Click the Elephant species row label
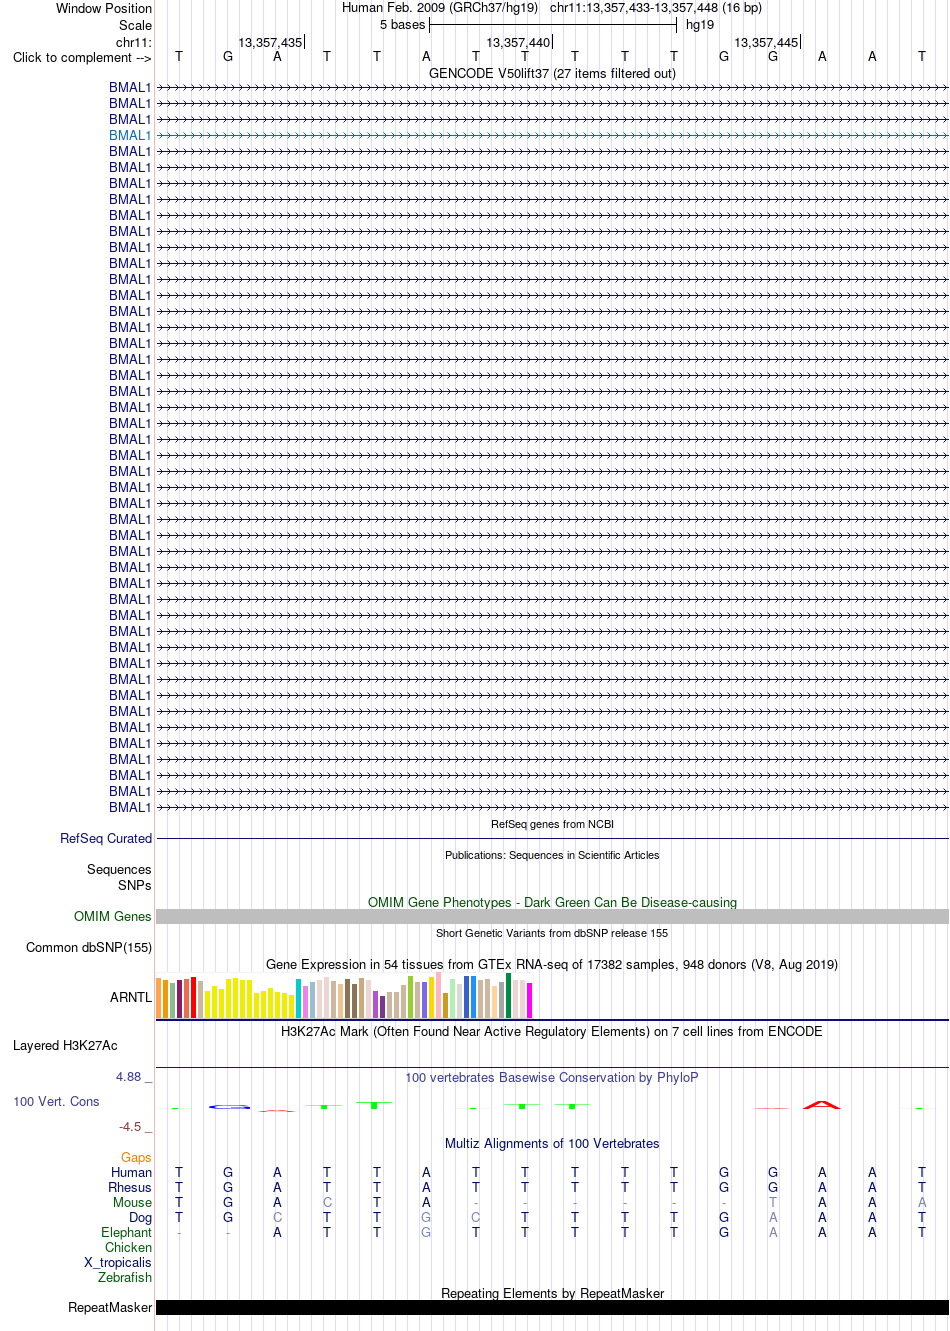Viewport: 950px width, 1331px height. pos(126,1232)
